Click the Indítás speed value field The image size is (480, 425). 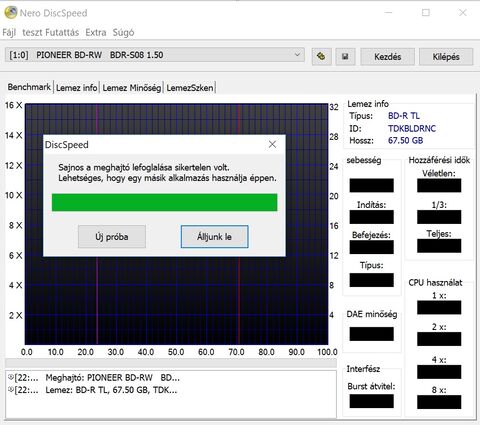click(x=371, y=217)
